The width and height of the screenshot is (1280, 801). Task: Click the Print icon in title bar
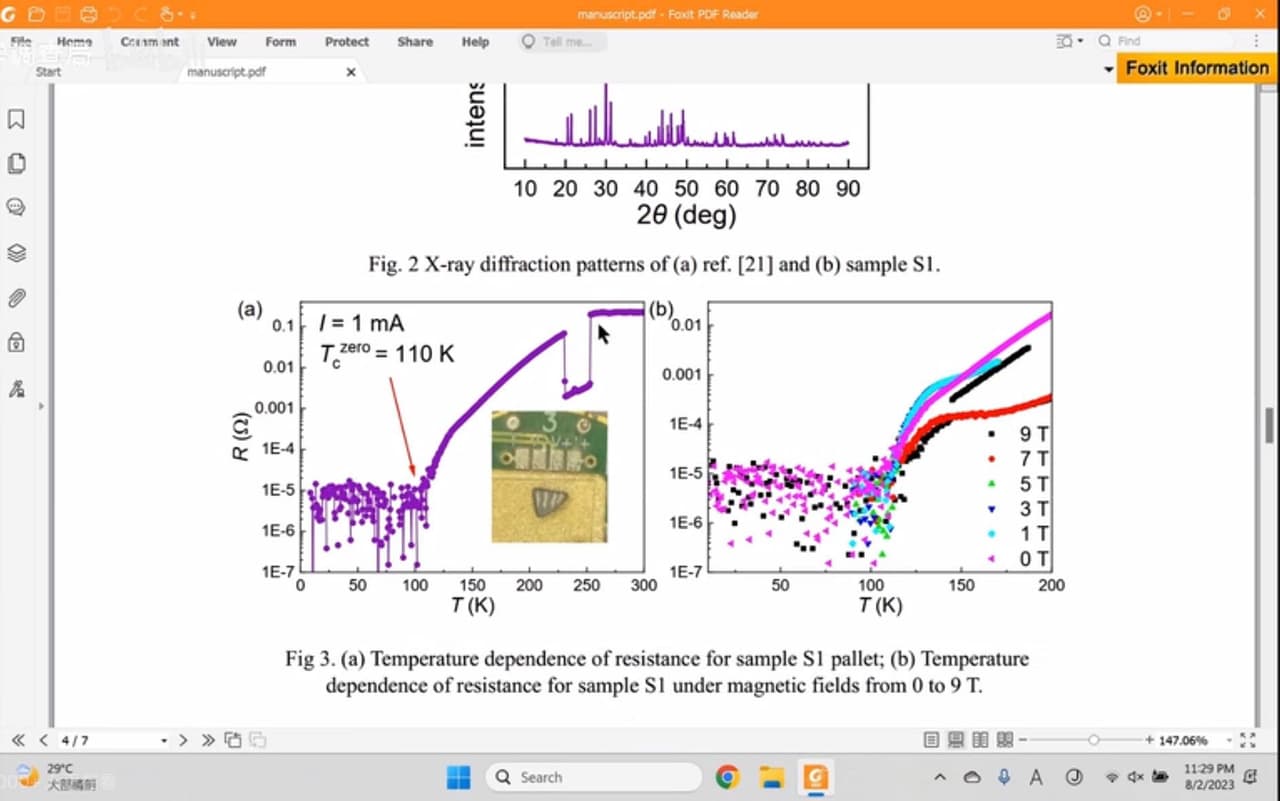88,14
